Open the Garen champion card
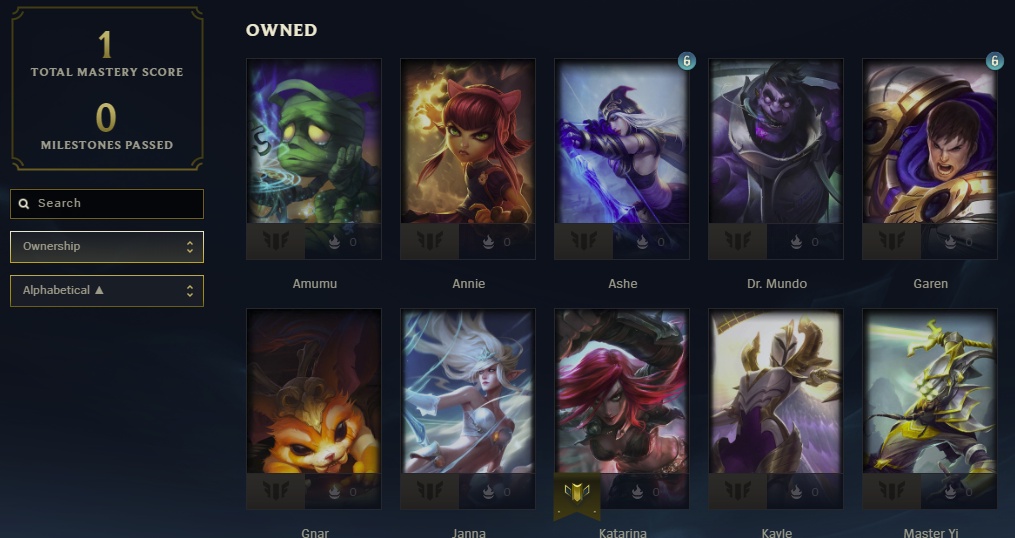Screen dimensions: 1015x538 point(930,159)
